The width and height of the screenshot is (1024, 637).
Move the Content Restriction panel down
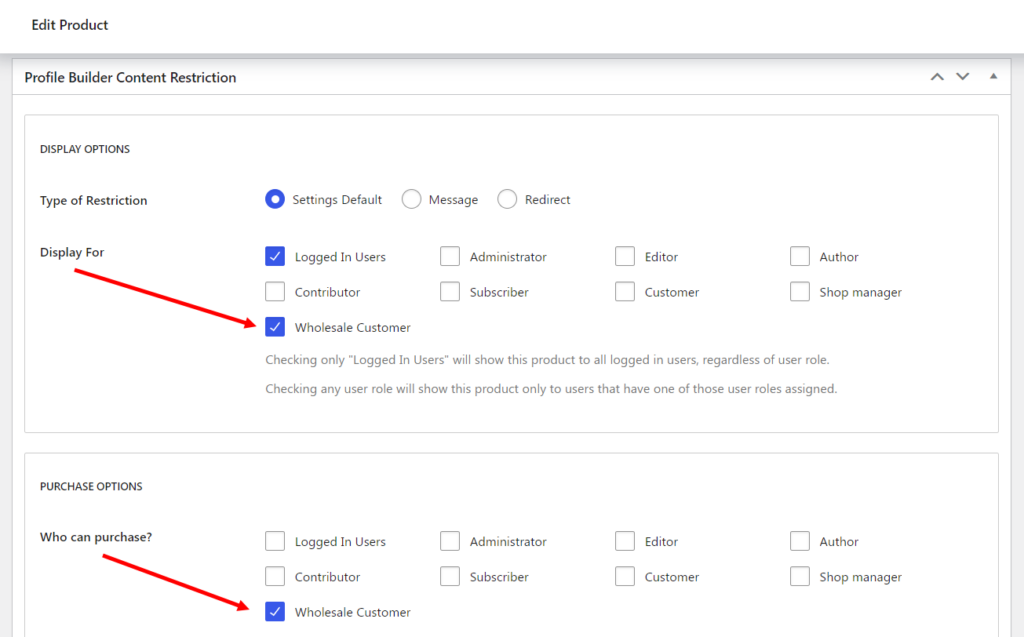(963, 77)
